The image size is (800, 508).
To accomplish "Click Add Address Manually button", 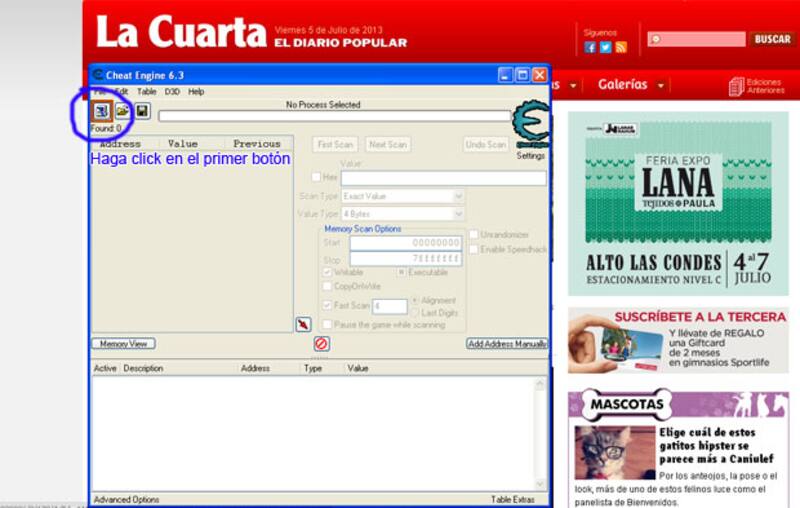I will point(507,344).
